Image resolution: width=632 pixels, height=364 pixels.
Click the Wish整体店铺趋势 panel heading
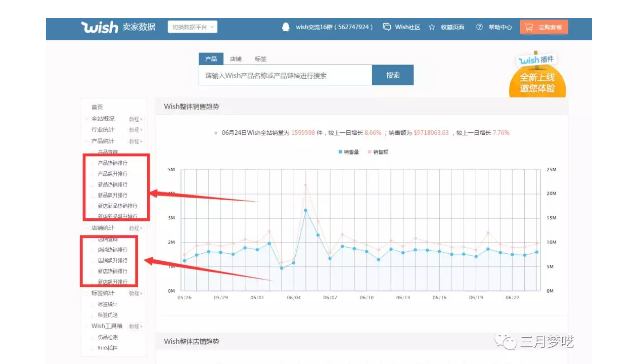click(x=191, y=341)
